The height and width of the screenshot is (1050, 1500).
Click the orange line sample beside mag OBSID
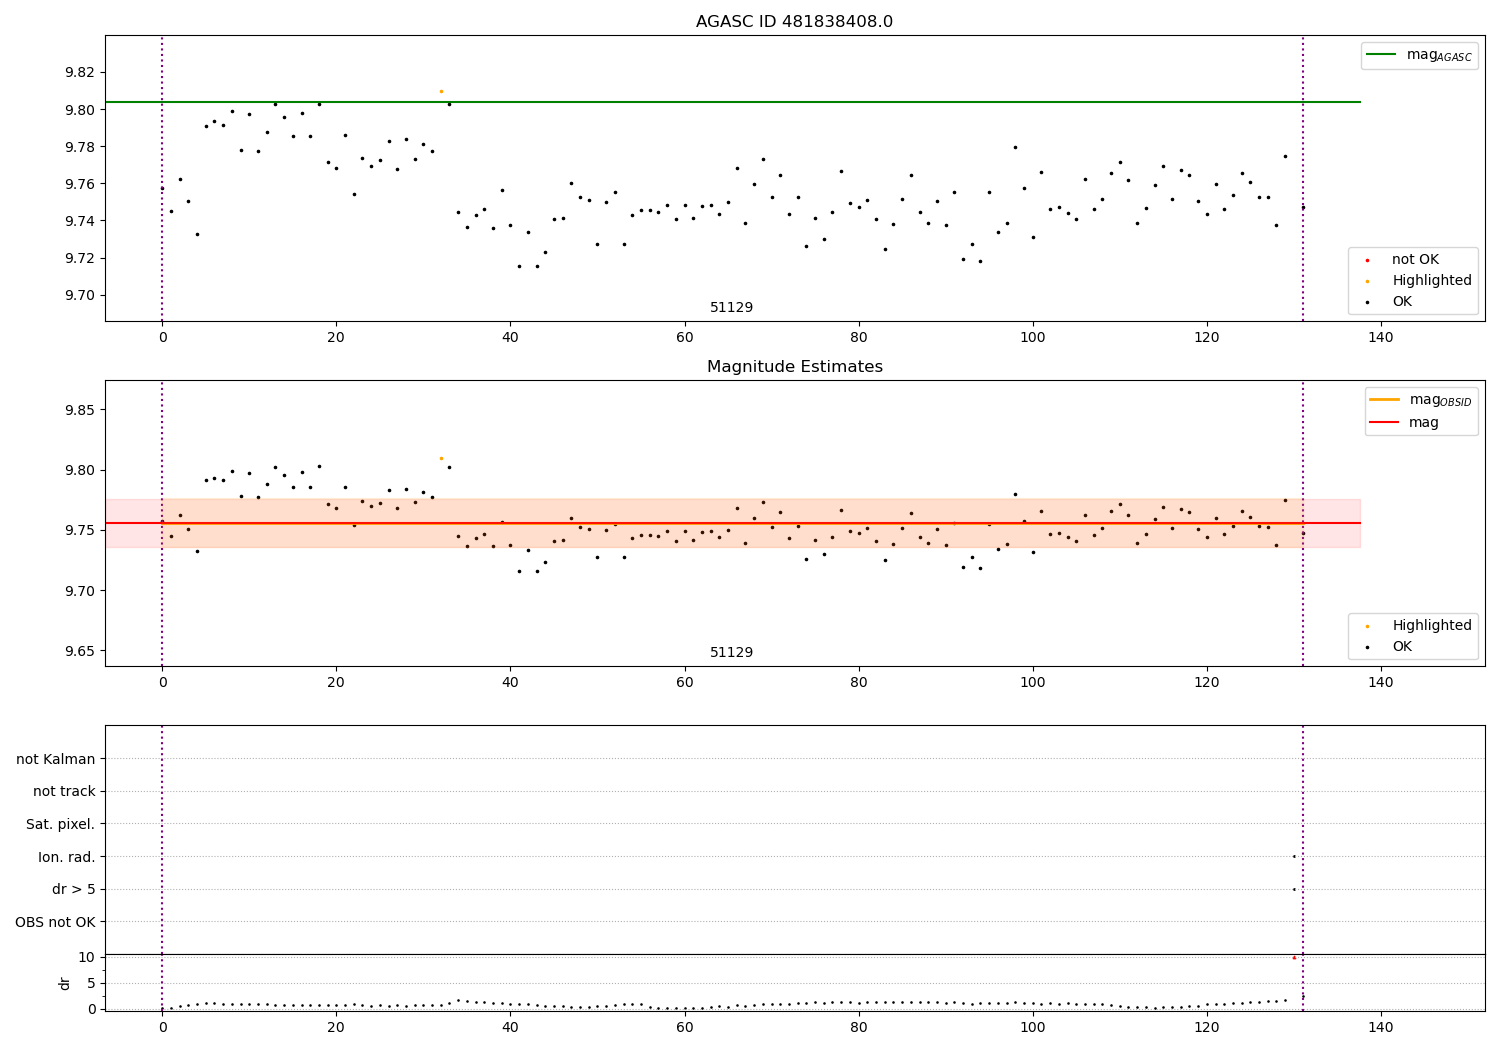1385,400
